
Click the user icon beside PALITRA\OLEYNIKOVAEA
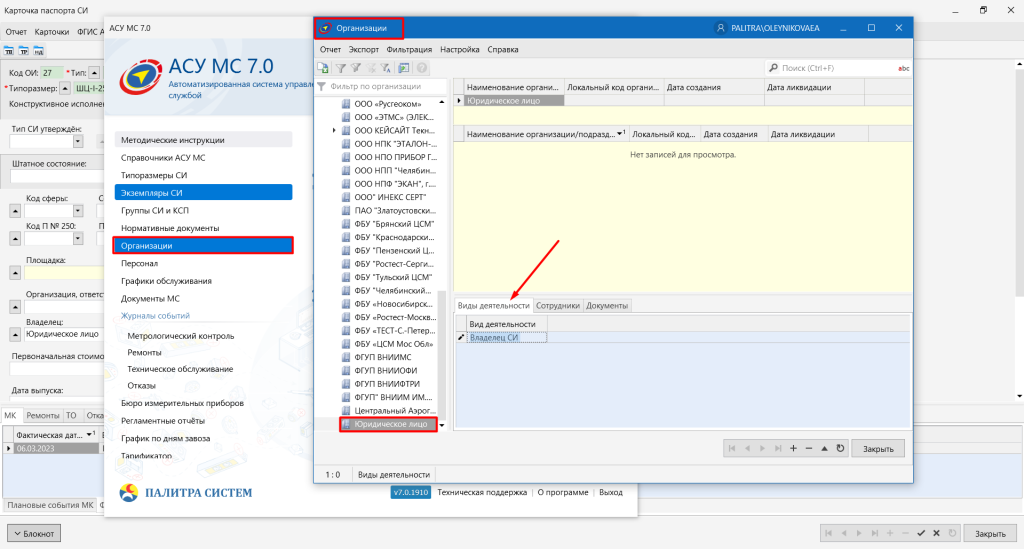point(721,28)
